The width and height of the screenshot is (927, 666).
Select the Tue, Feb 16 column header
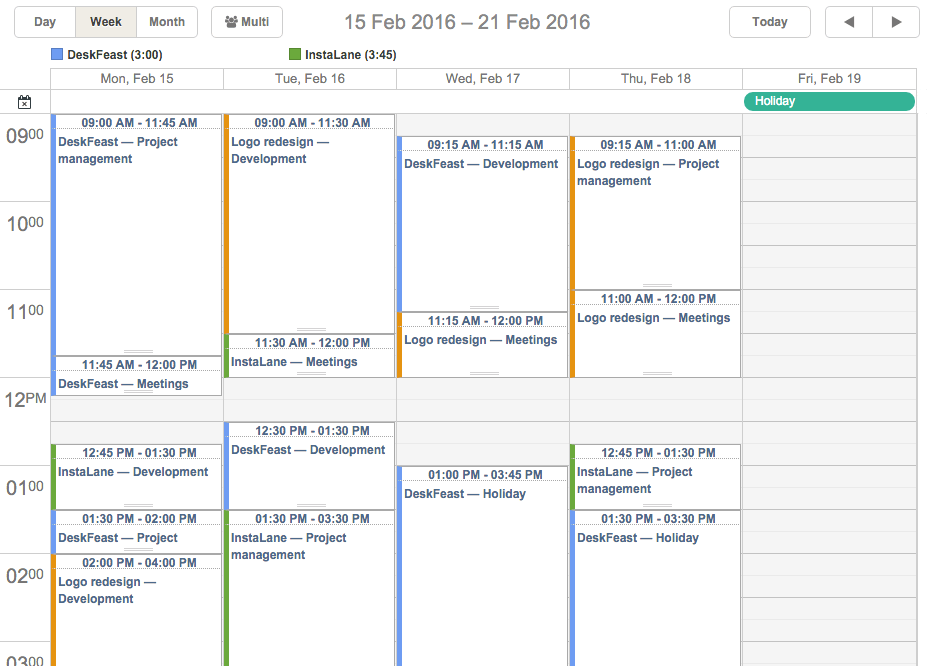(x=310, y=79)
